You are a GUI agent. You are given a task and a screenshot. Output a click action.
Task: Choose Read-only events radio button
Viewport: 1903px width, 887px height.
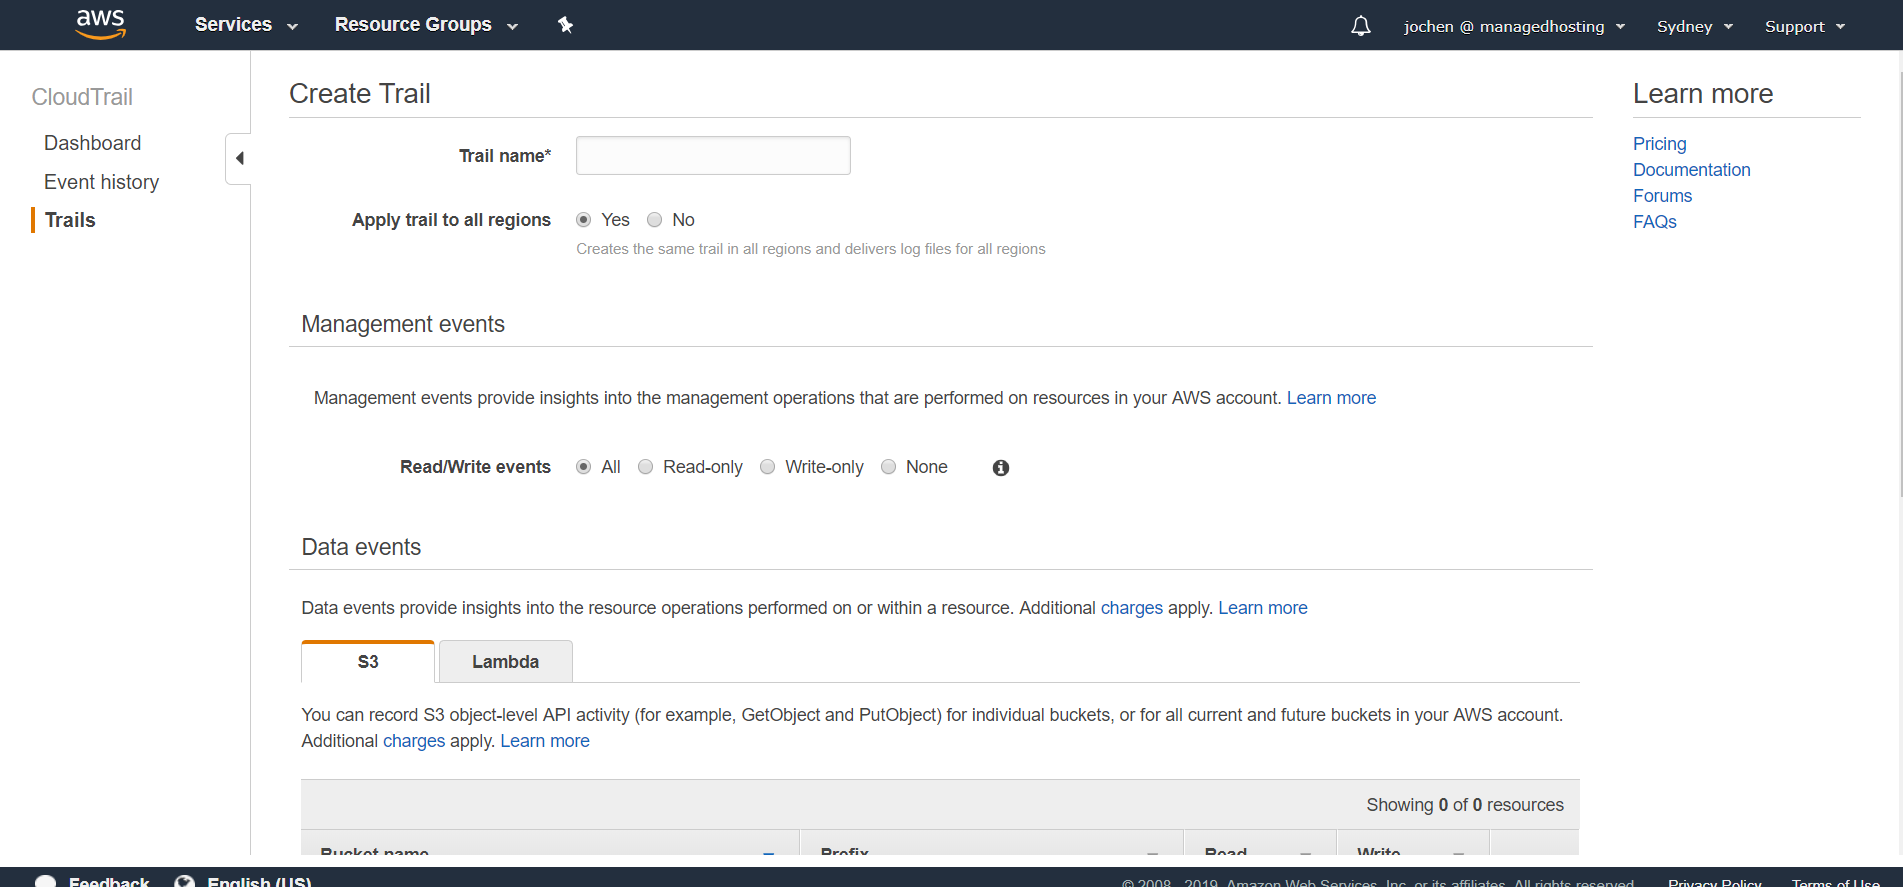646,467
